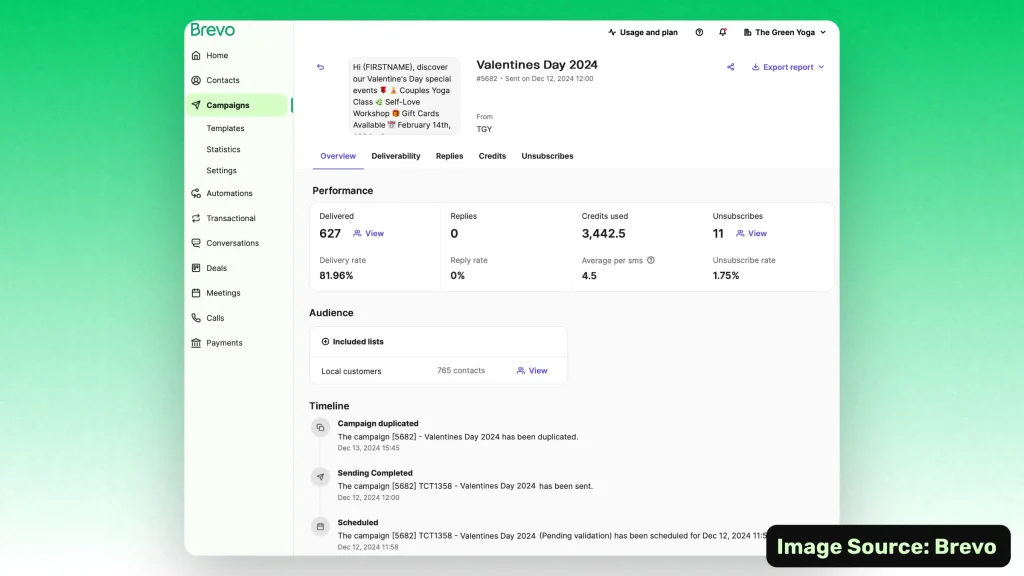Open The Green Yoga account dropdown
This screenshot has width=1024, height=576.
(785, 32)
